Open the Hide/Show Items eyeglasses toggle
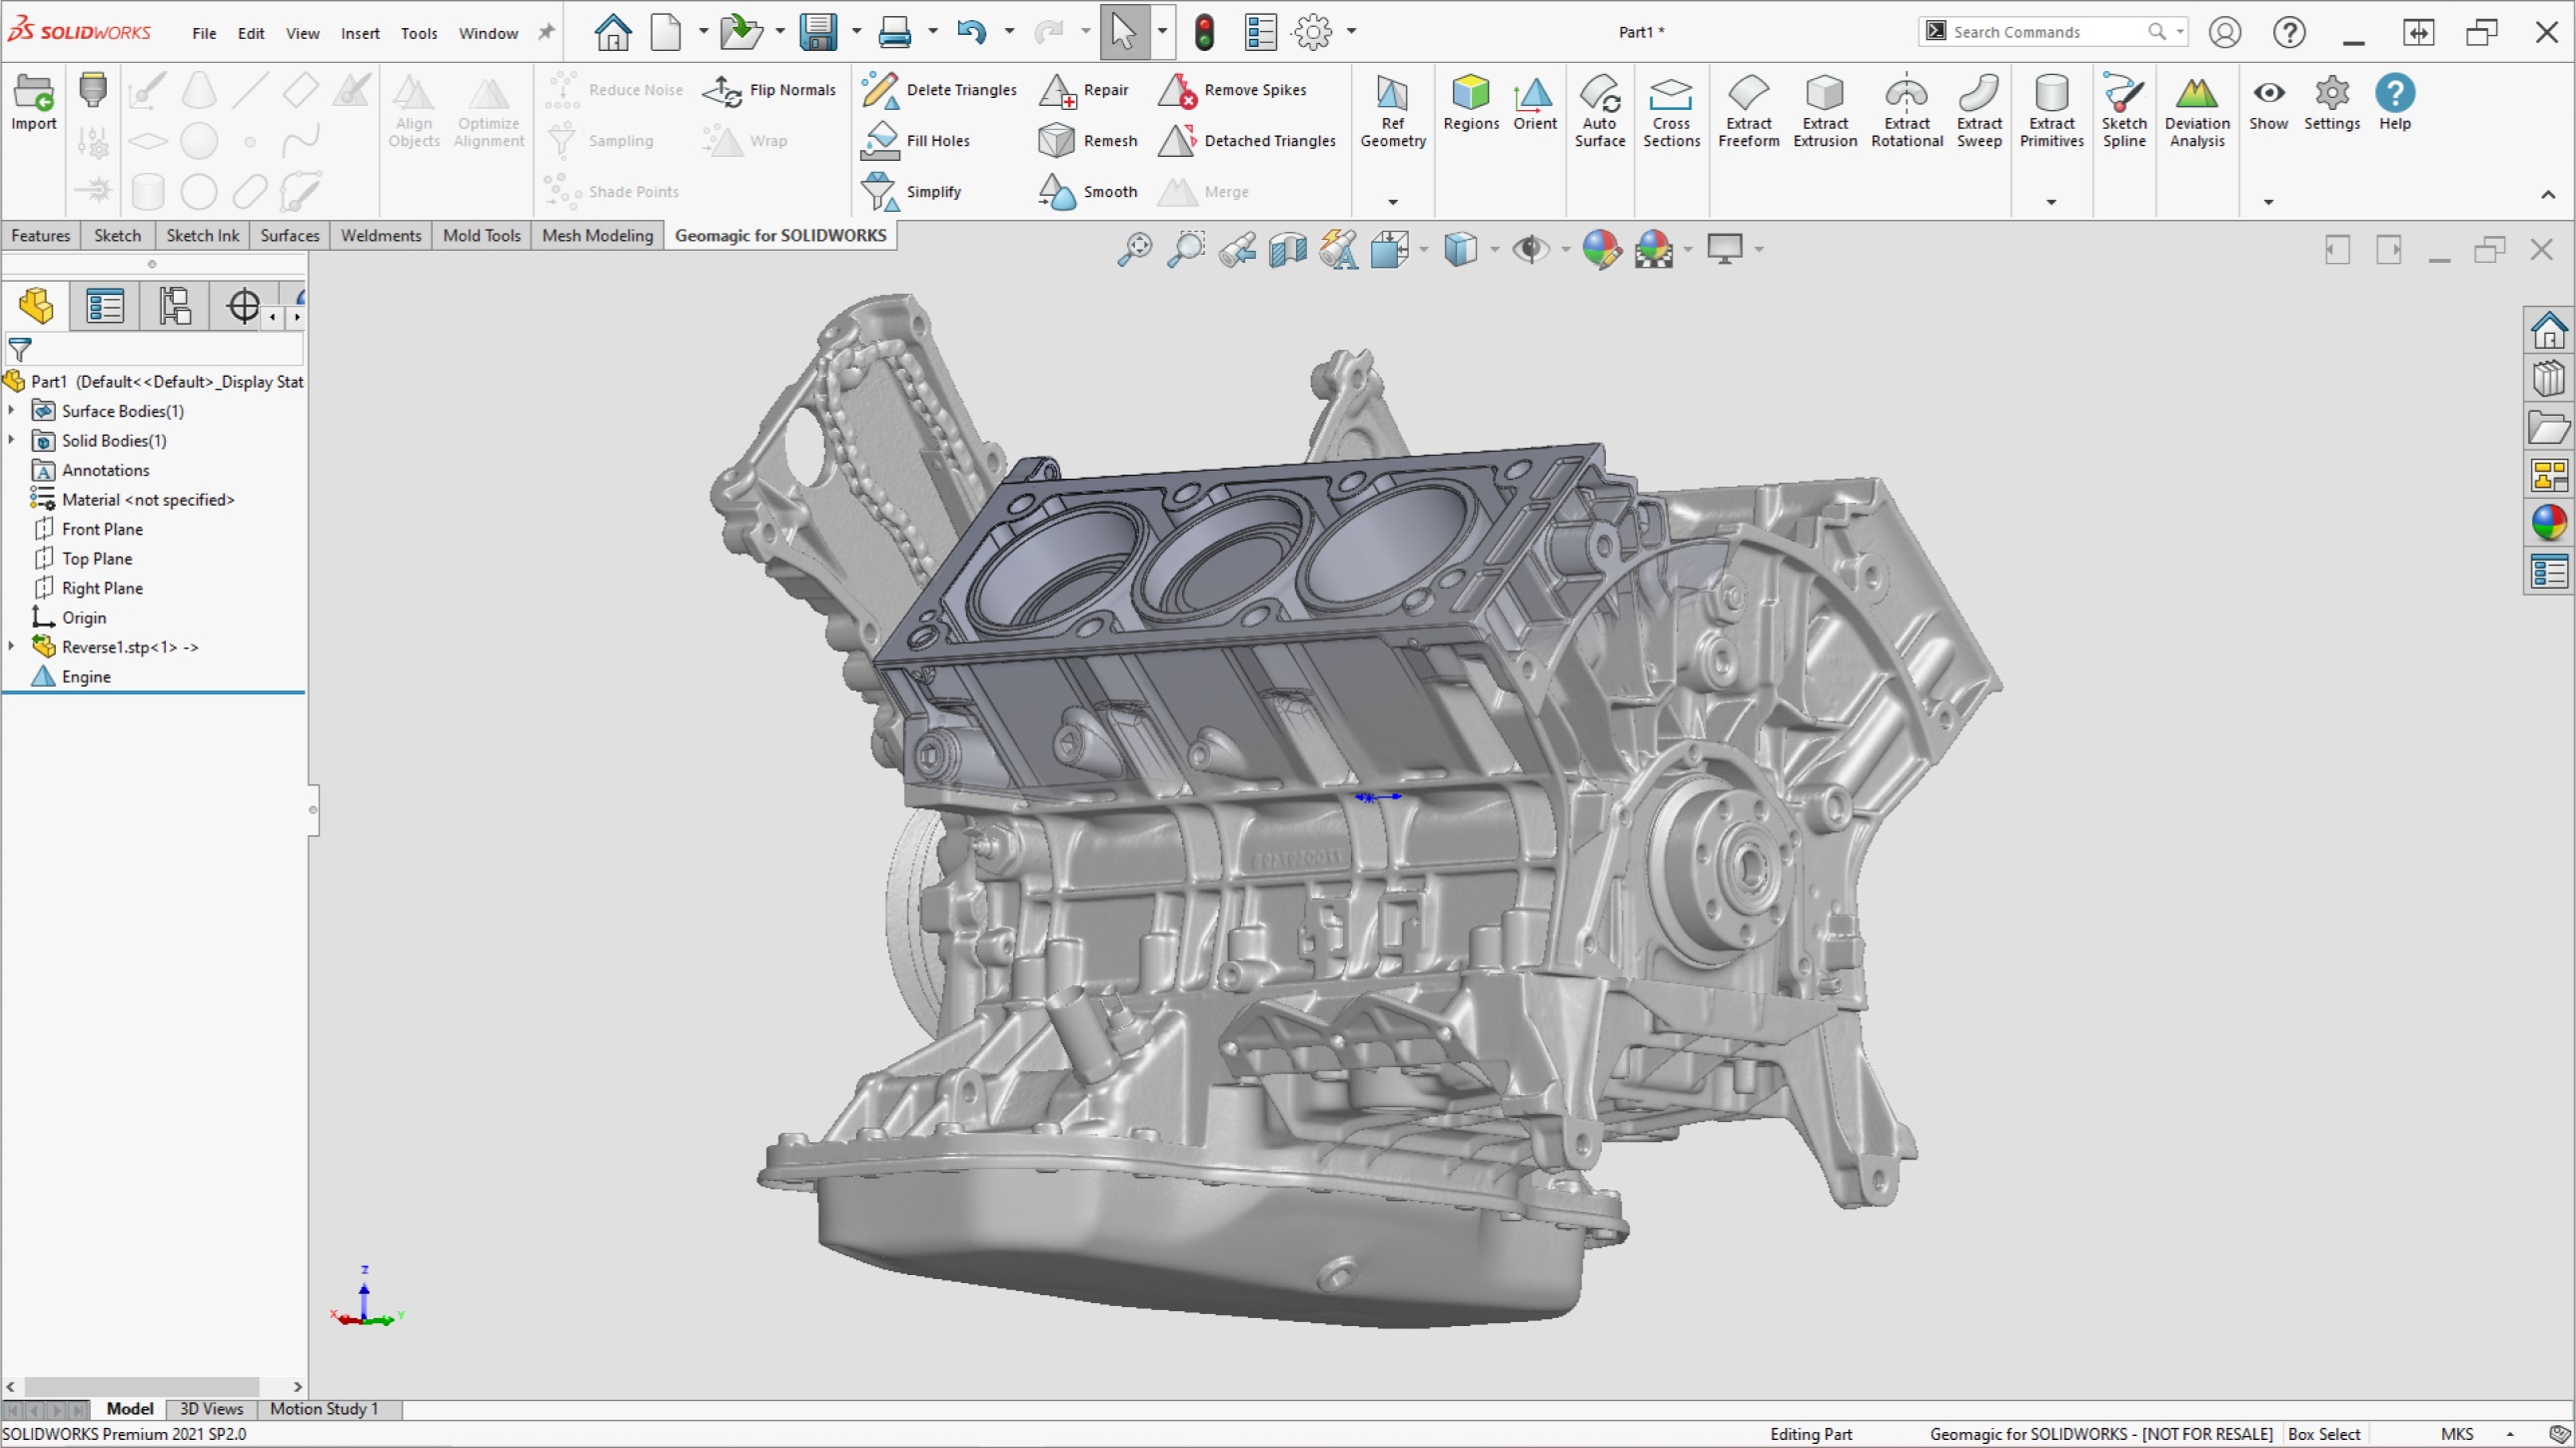The image size is (2576, 1448). tap(1533, 249)
